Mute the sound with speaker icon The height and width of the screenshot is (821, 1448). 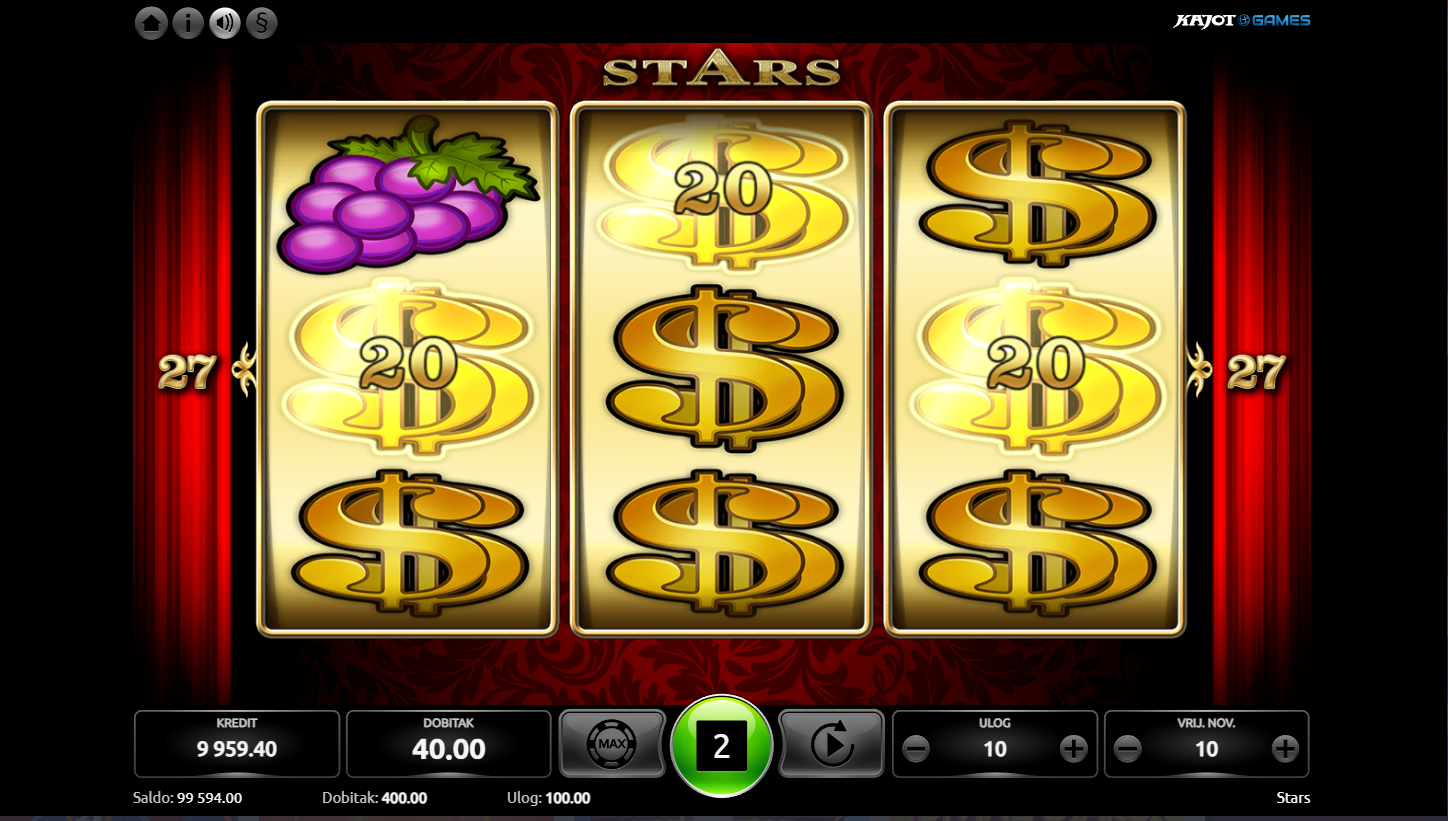point(225,23)
